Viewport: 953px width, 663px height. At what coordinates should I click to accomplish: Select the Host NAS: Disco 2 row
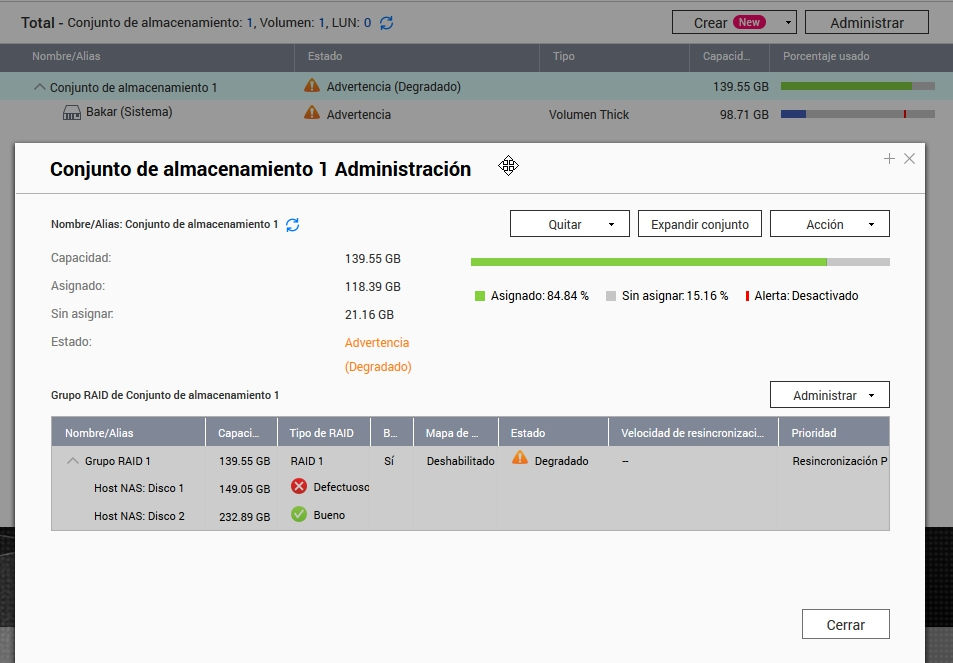[x=139, y=516]
